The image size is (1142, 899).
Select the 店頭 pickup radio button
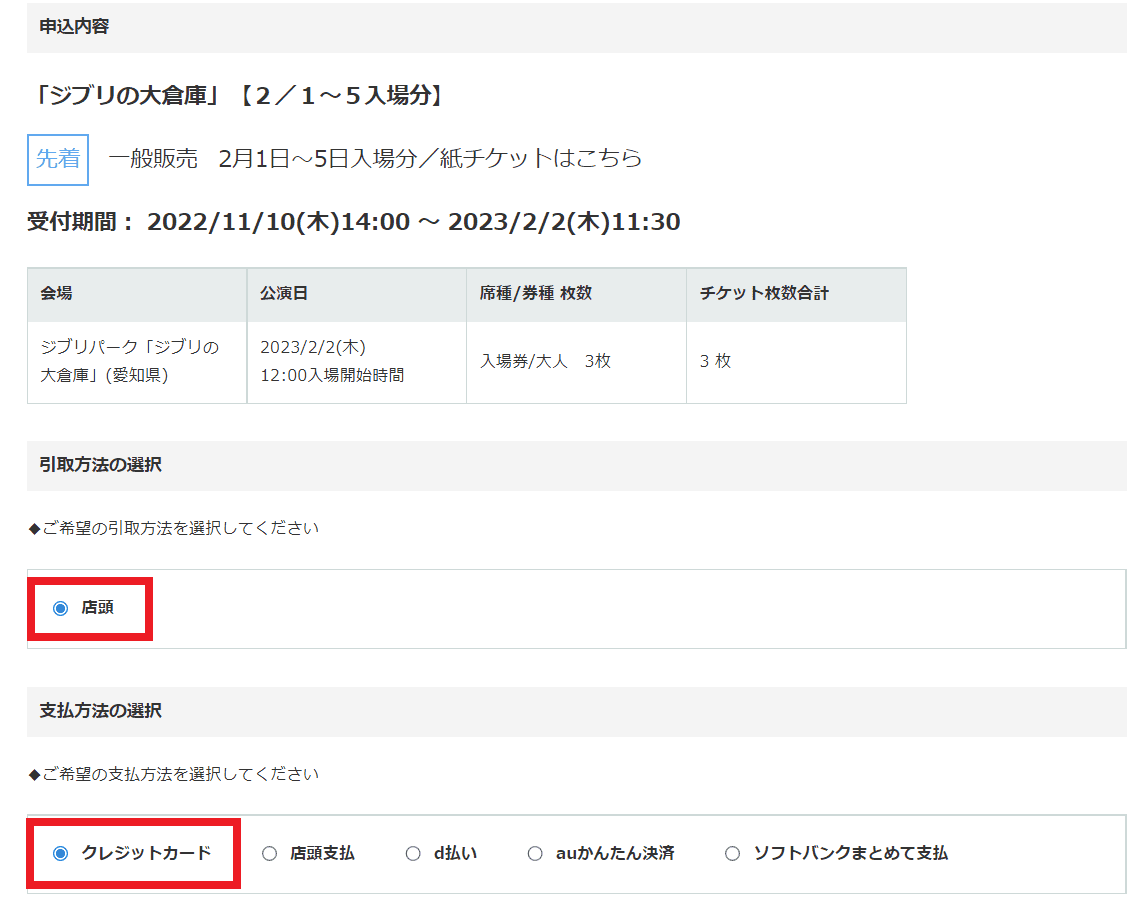tap(61, 608)
